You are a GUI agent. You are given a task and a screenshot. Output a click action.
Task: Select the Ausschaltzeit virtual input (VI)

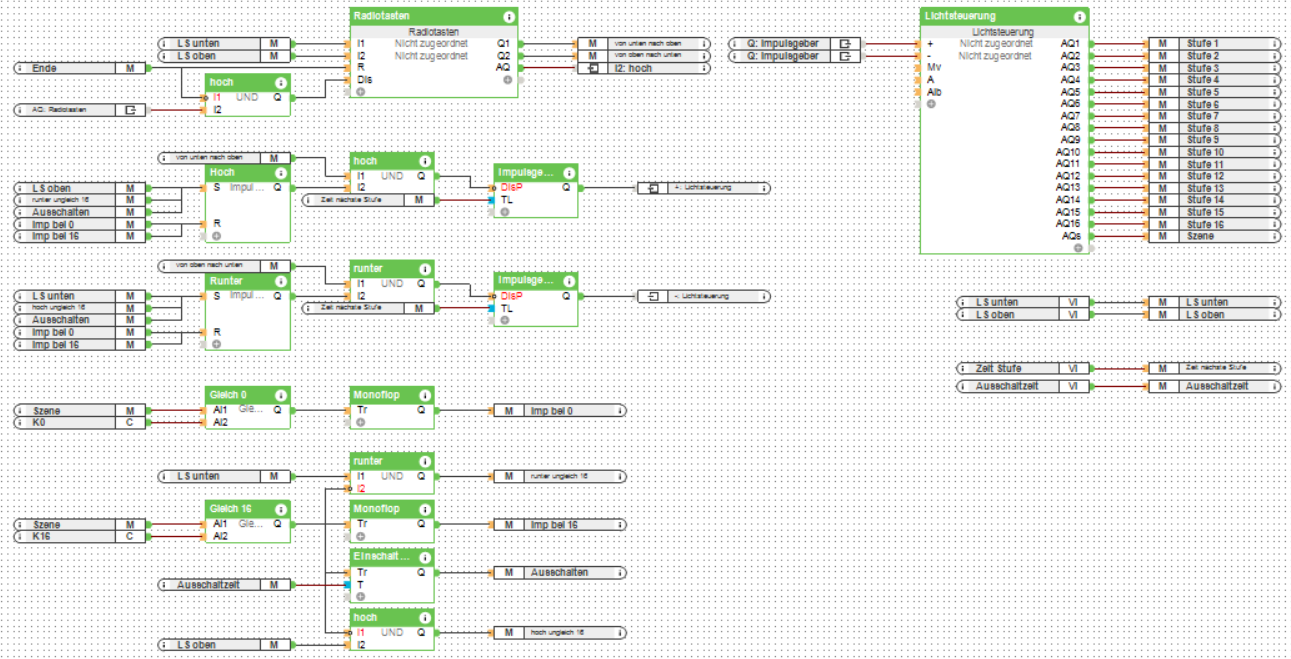[1024, 386]
